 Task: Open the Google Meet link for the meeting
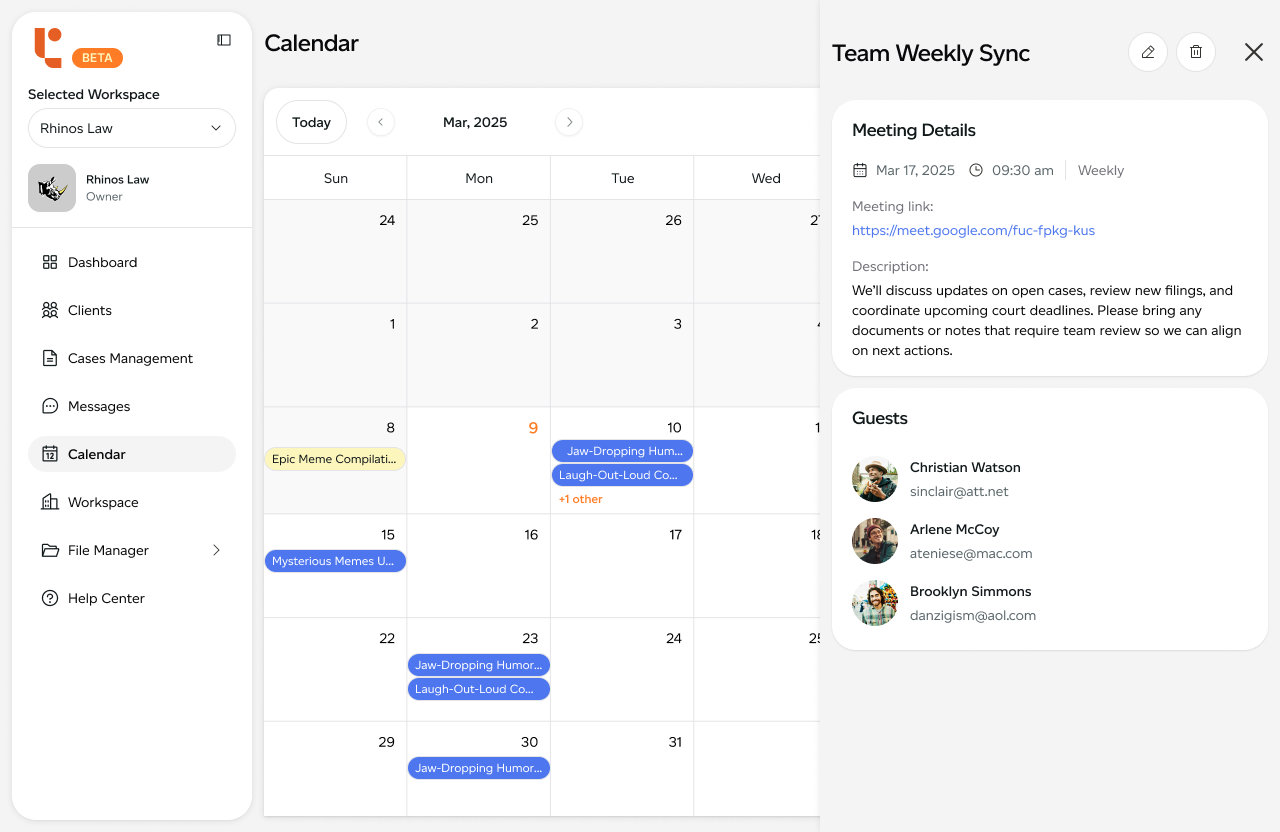973,230
